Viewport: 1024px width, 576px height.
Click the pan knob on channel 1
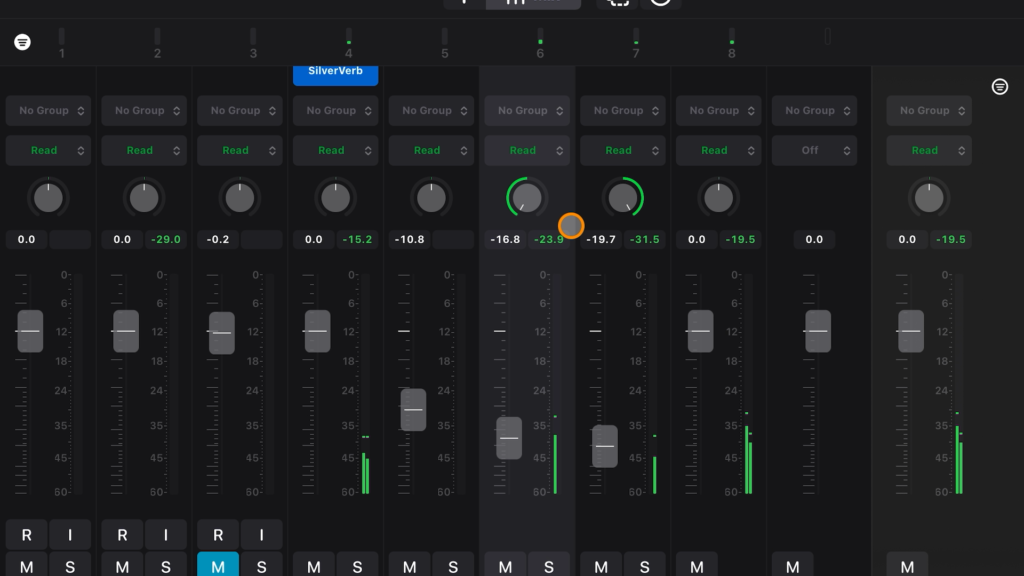tap(48, 198)
